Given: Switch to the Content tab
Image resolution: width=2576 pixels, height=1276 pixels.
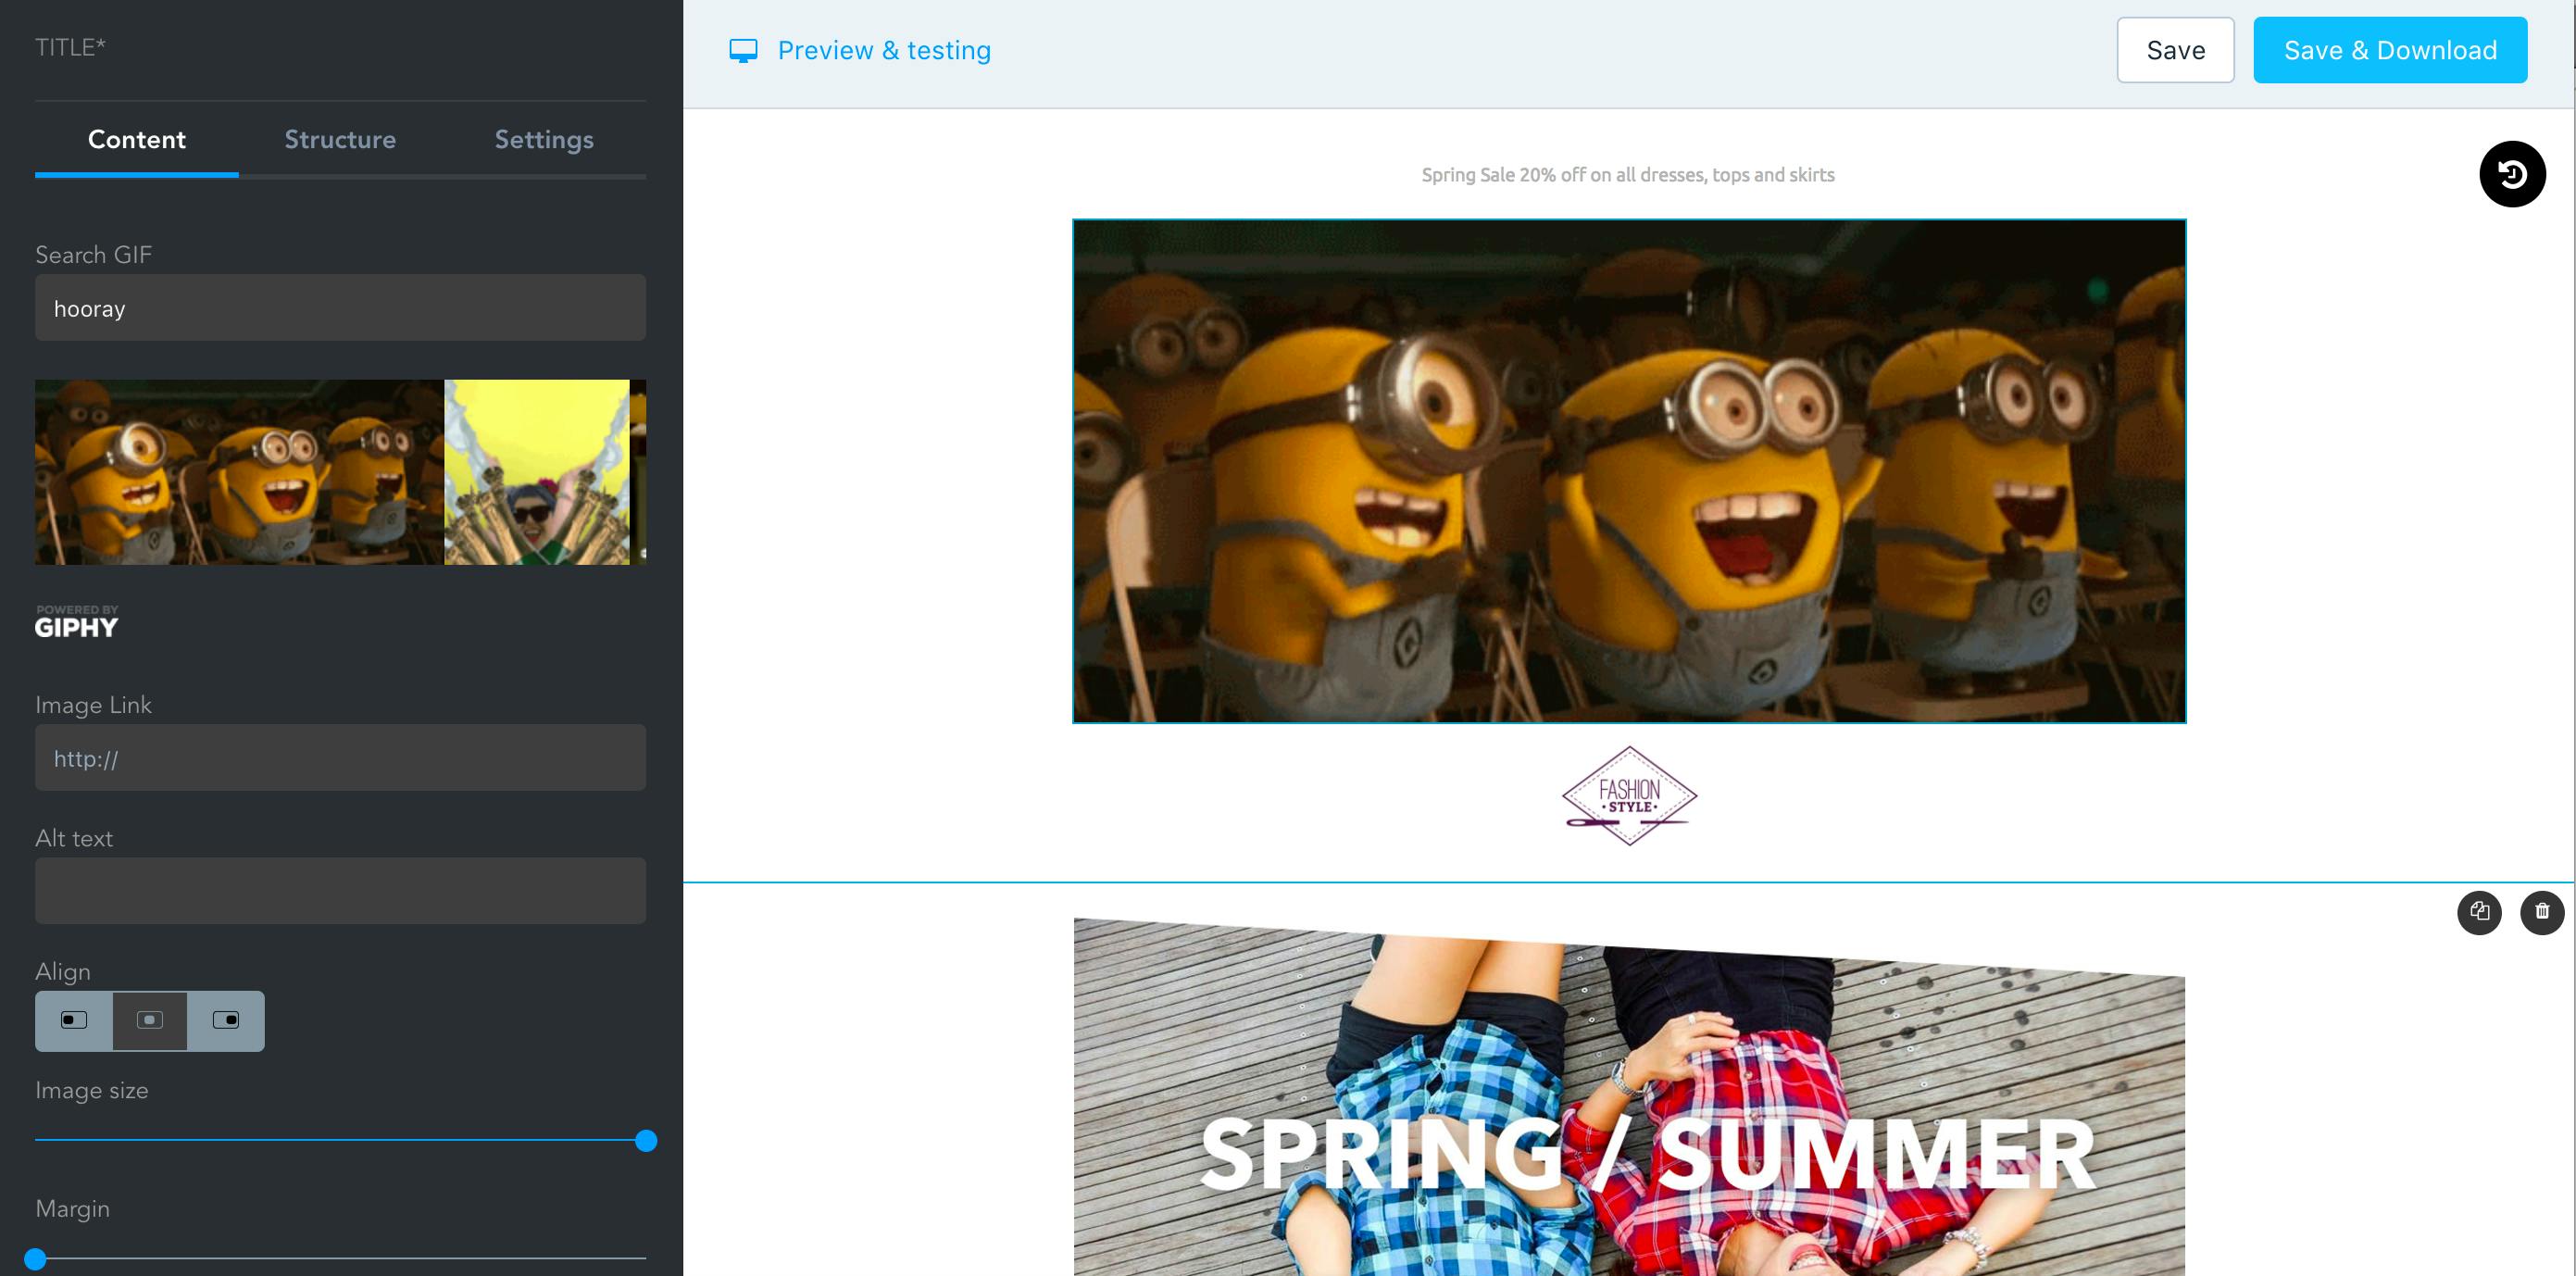Looking at the screenshot, I should pyautogui.click(x=137, y=140).
